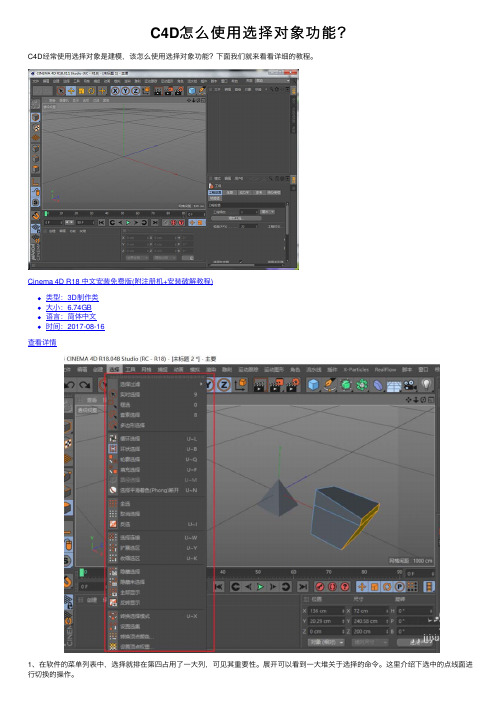The width and height of the screenshot is (504, 713).
Task: Click viewport move camera icon, lower screenshot
Action: tap(408, 400)
